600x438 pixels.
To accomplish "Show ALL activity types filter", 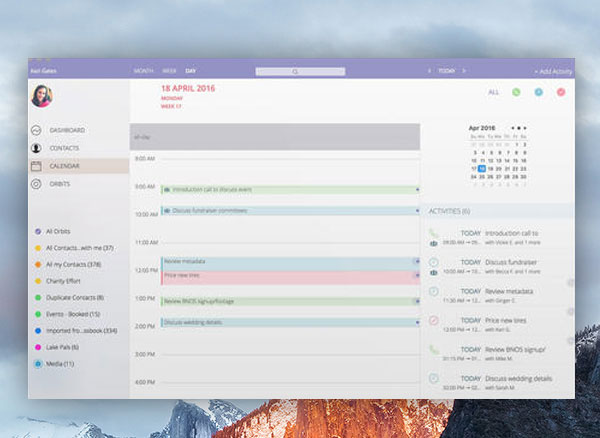I will [x=494, y=92].
